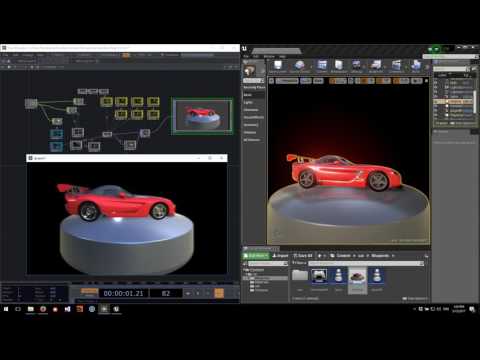Click the Save Current icon in Unreal toolbar
This screenshot has height=360, width=480.
point(278,66)
